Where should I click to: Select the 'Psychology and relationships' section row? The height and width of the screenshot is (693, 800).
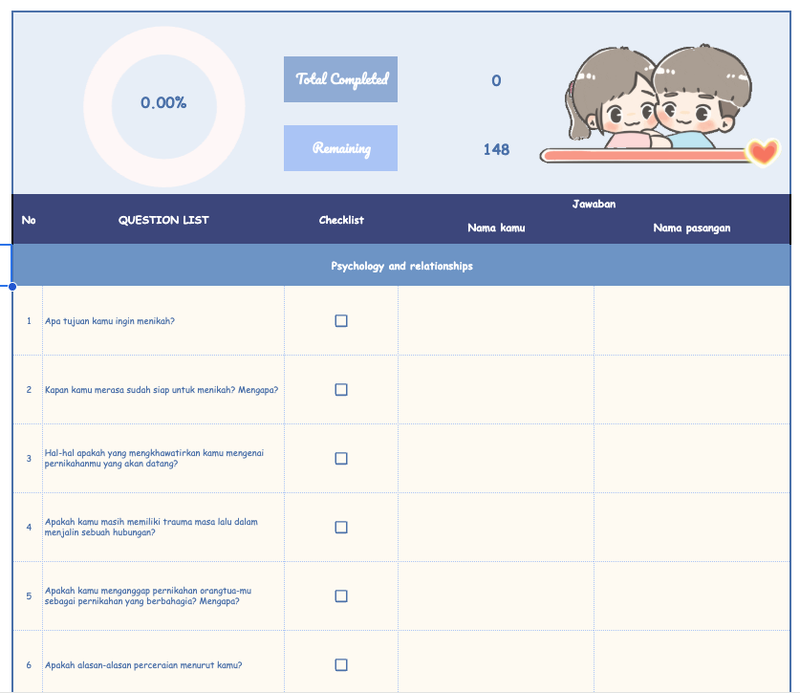[x=402, y=265]
